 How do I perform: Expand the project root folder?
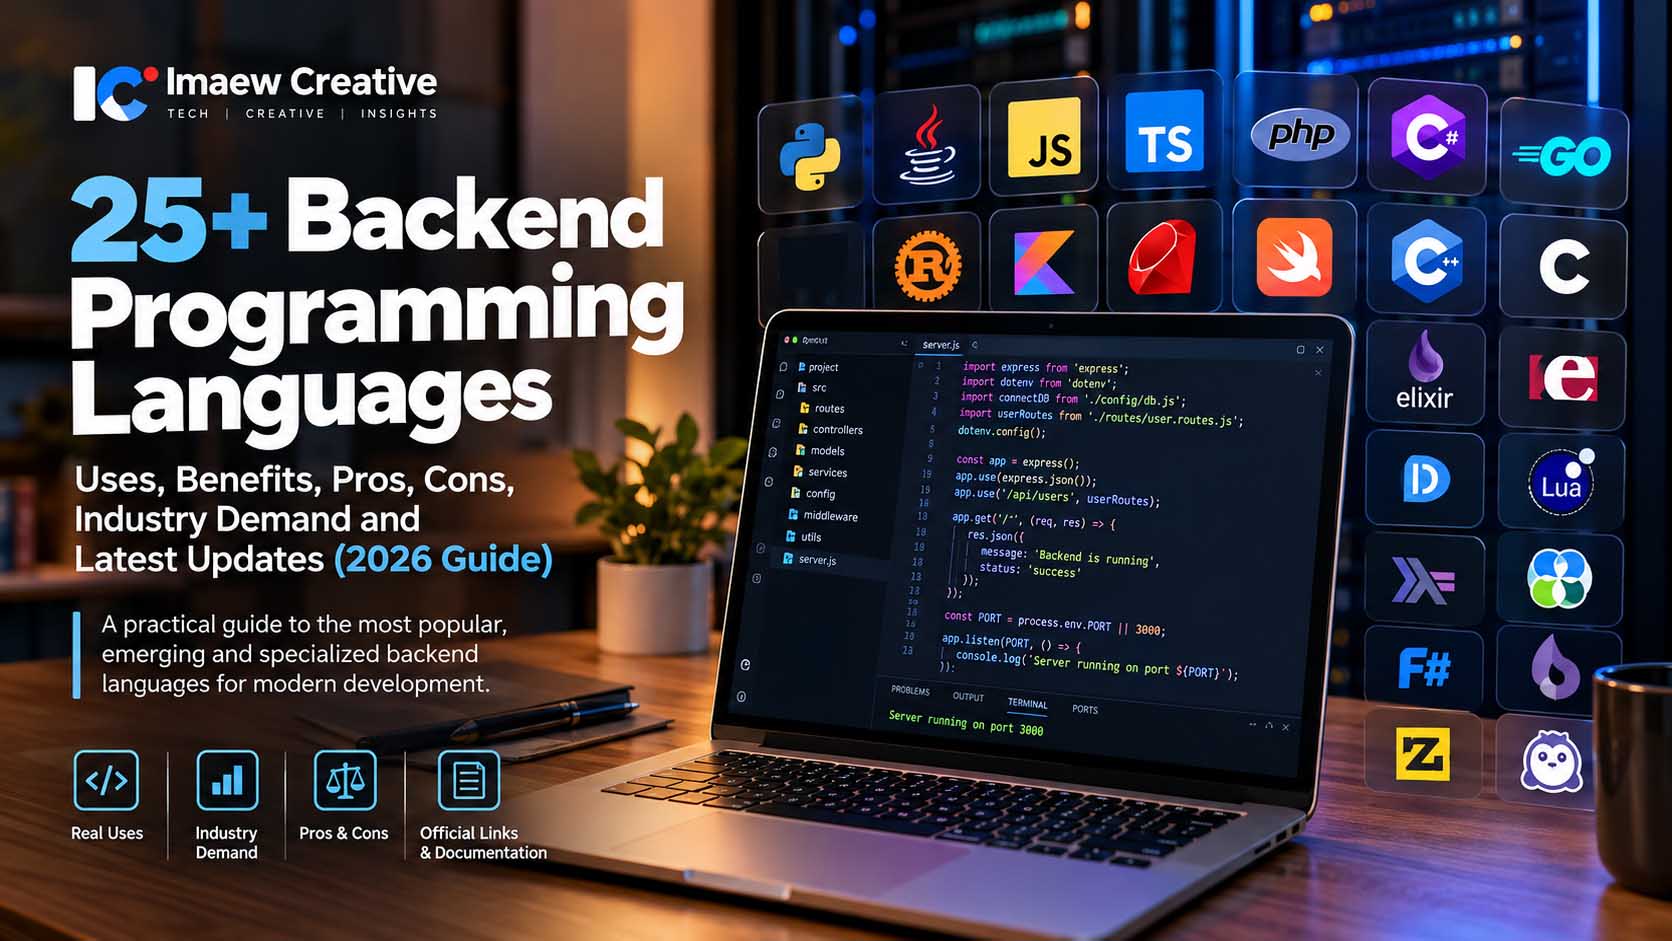click(818, 367)
